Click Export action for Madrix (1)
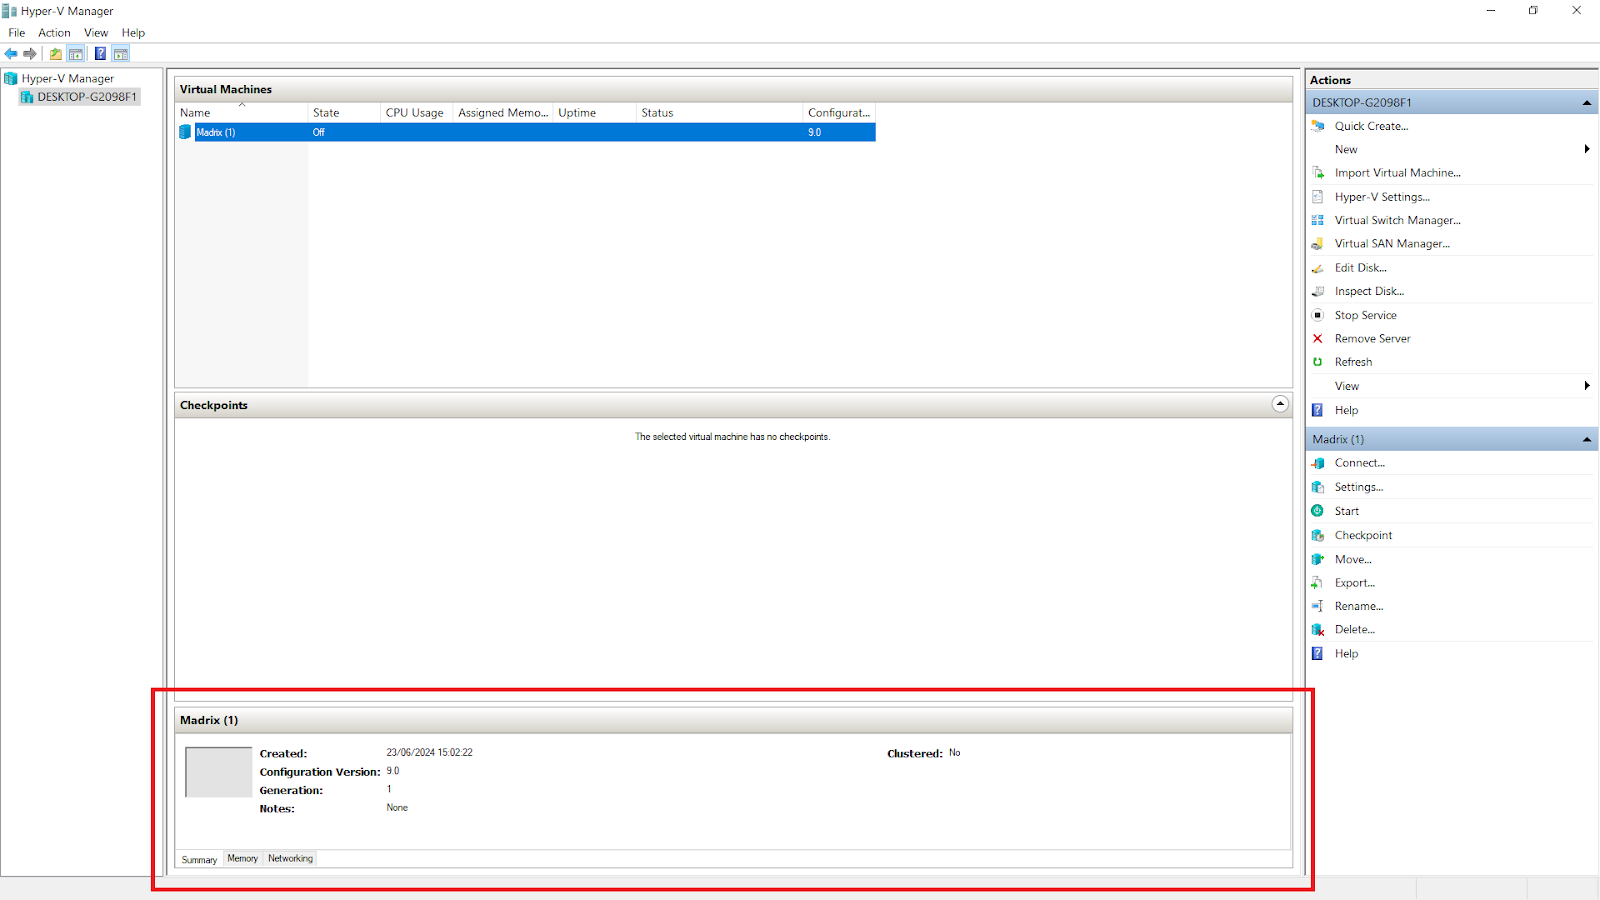This screenshot has width=1600, height=900. pos(1355,583)
